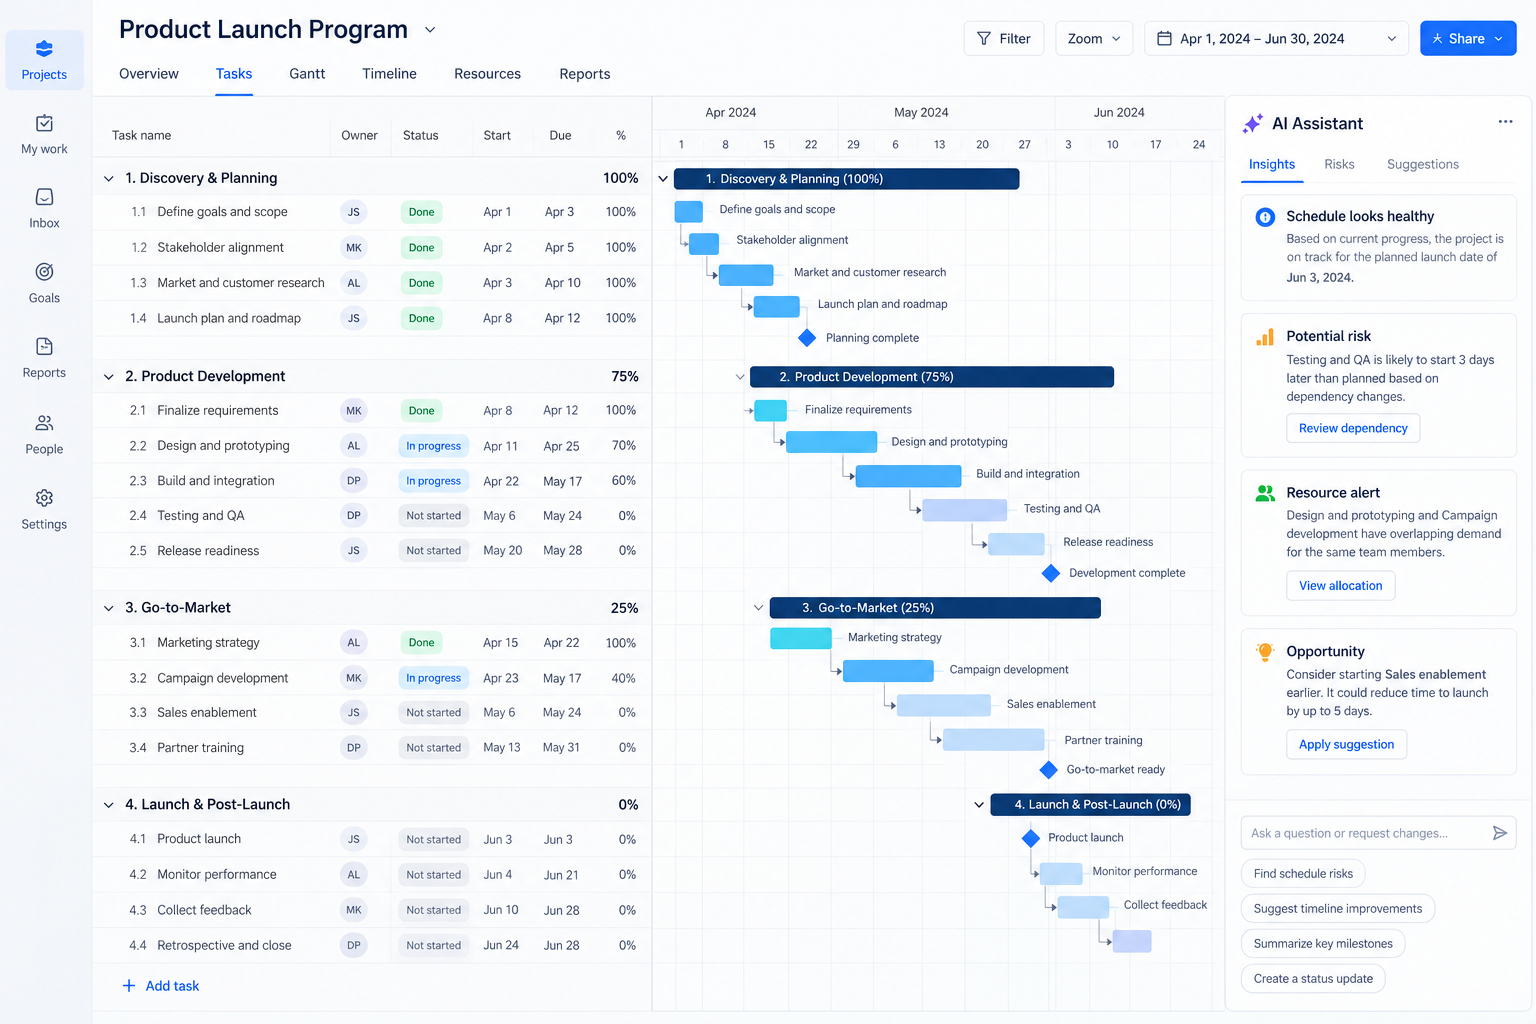Collapse Go-to-Market bar in Gantt chart
Viewport: 1536px width, 1024px height.
pyautogui.click(x=759, y=607)
